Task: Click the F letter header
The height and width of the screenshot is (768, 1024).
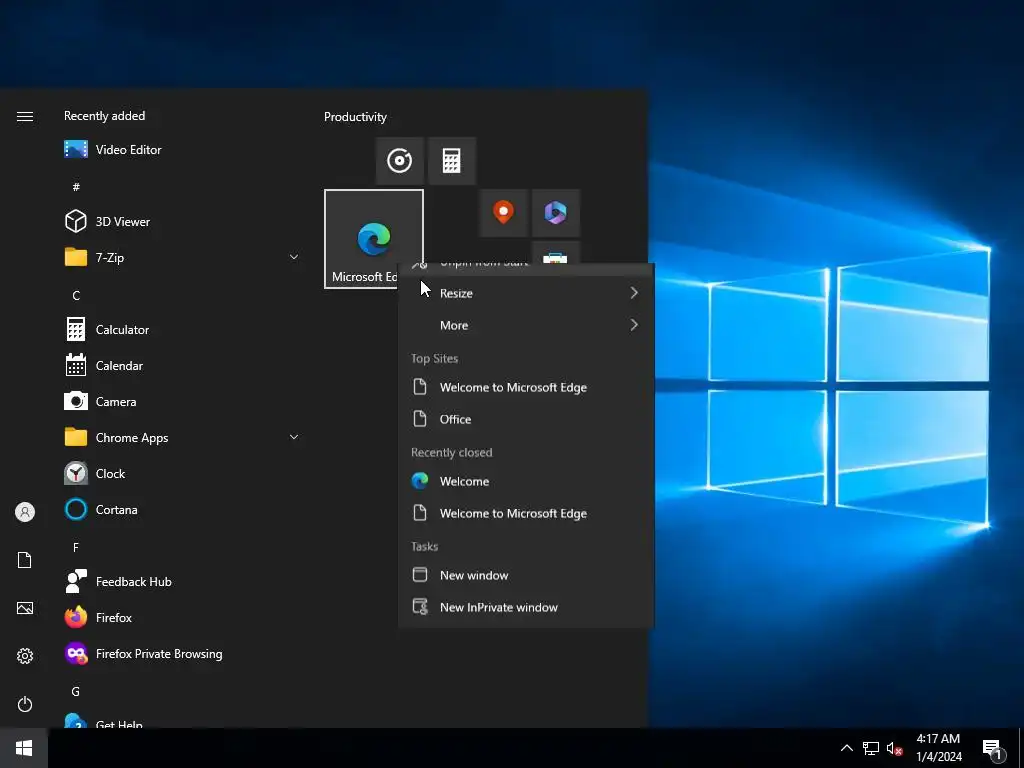Action: tap(76, 547)
